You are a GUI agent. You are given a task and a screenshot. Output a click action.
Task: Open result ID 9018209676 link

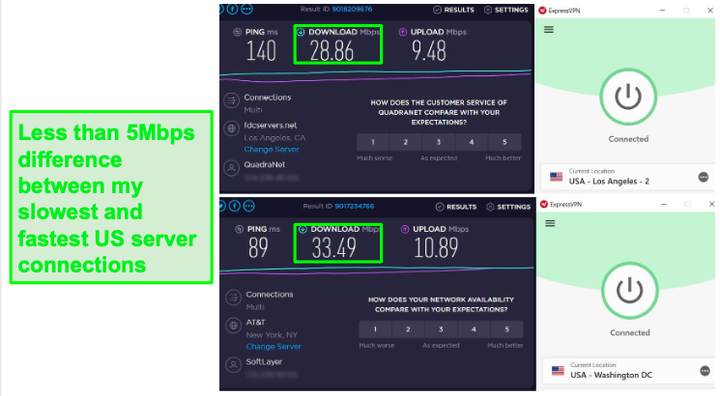click(352, 9)
